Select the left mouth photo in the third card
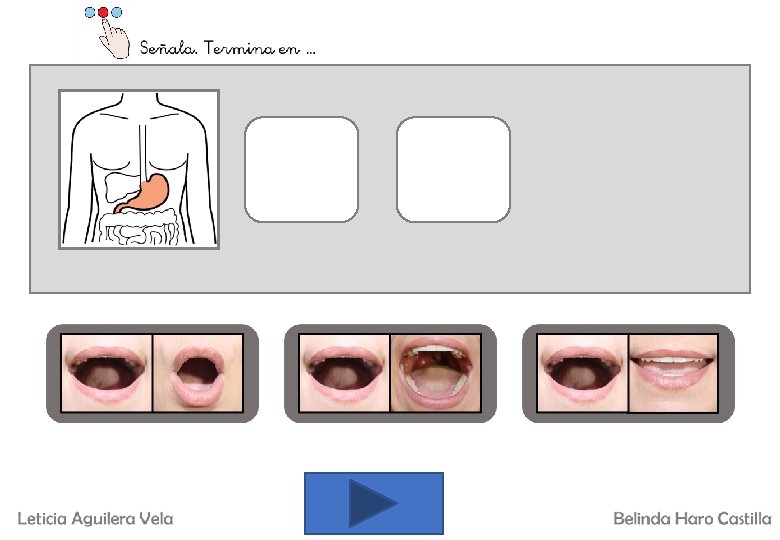 [583, 373]
